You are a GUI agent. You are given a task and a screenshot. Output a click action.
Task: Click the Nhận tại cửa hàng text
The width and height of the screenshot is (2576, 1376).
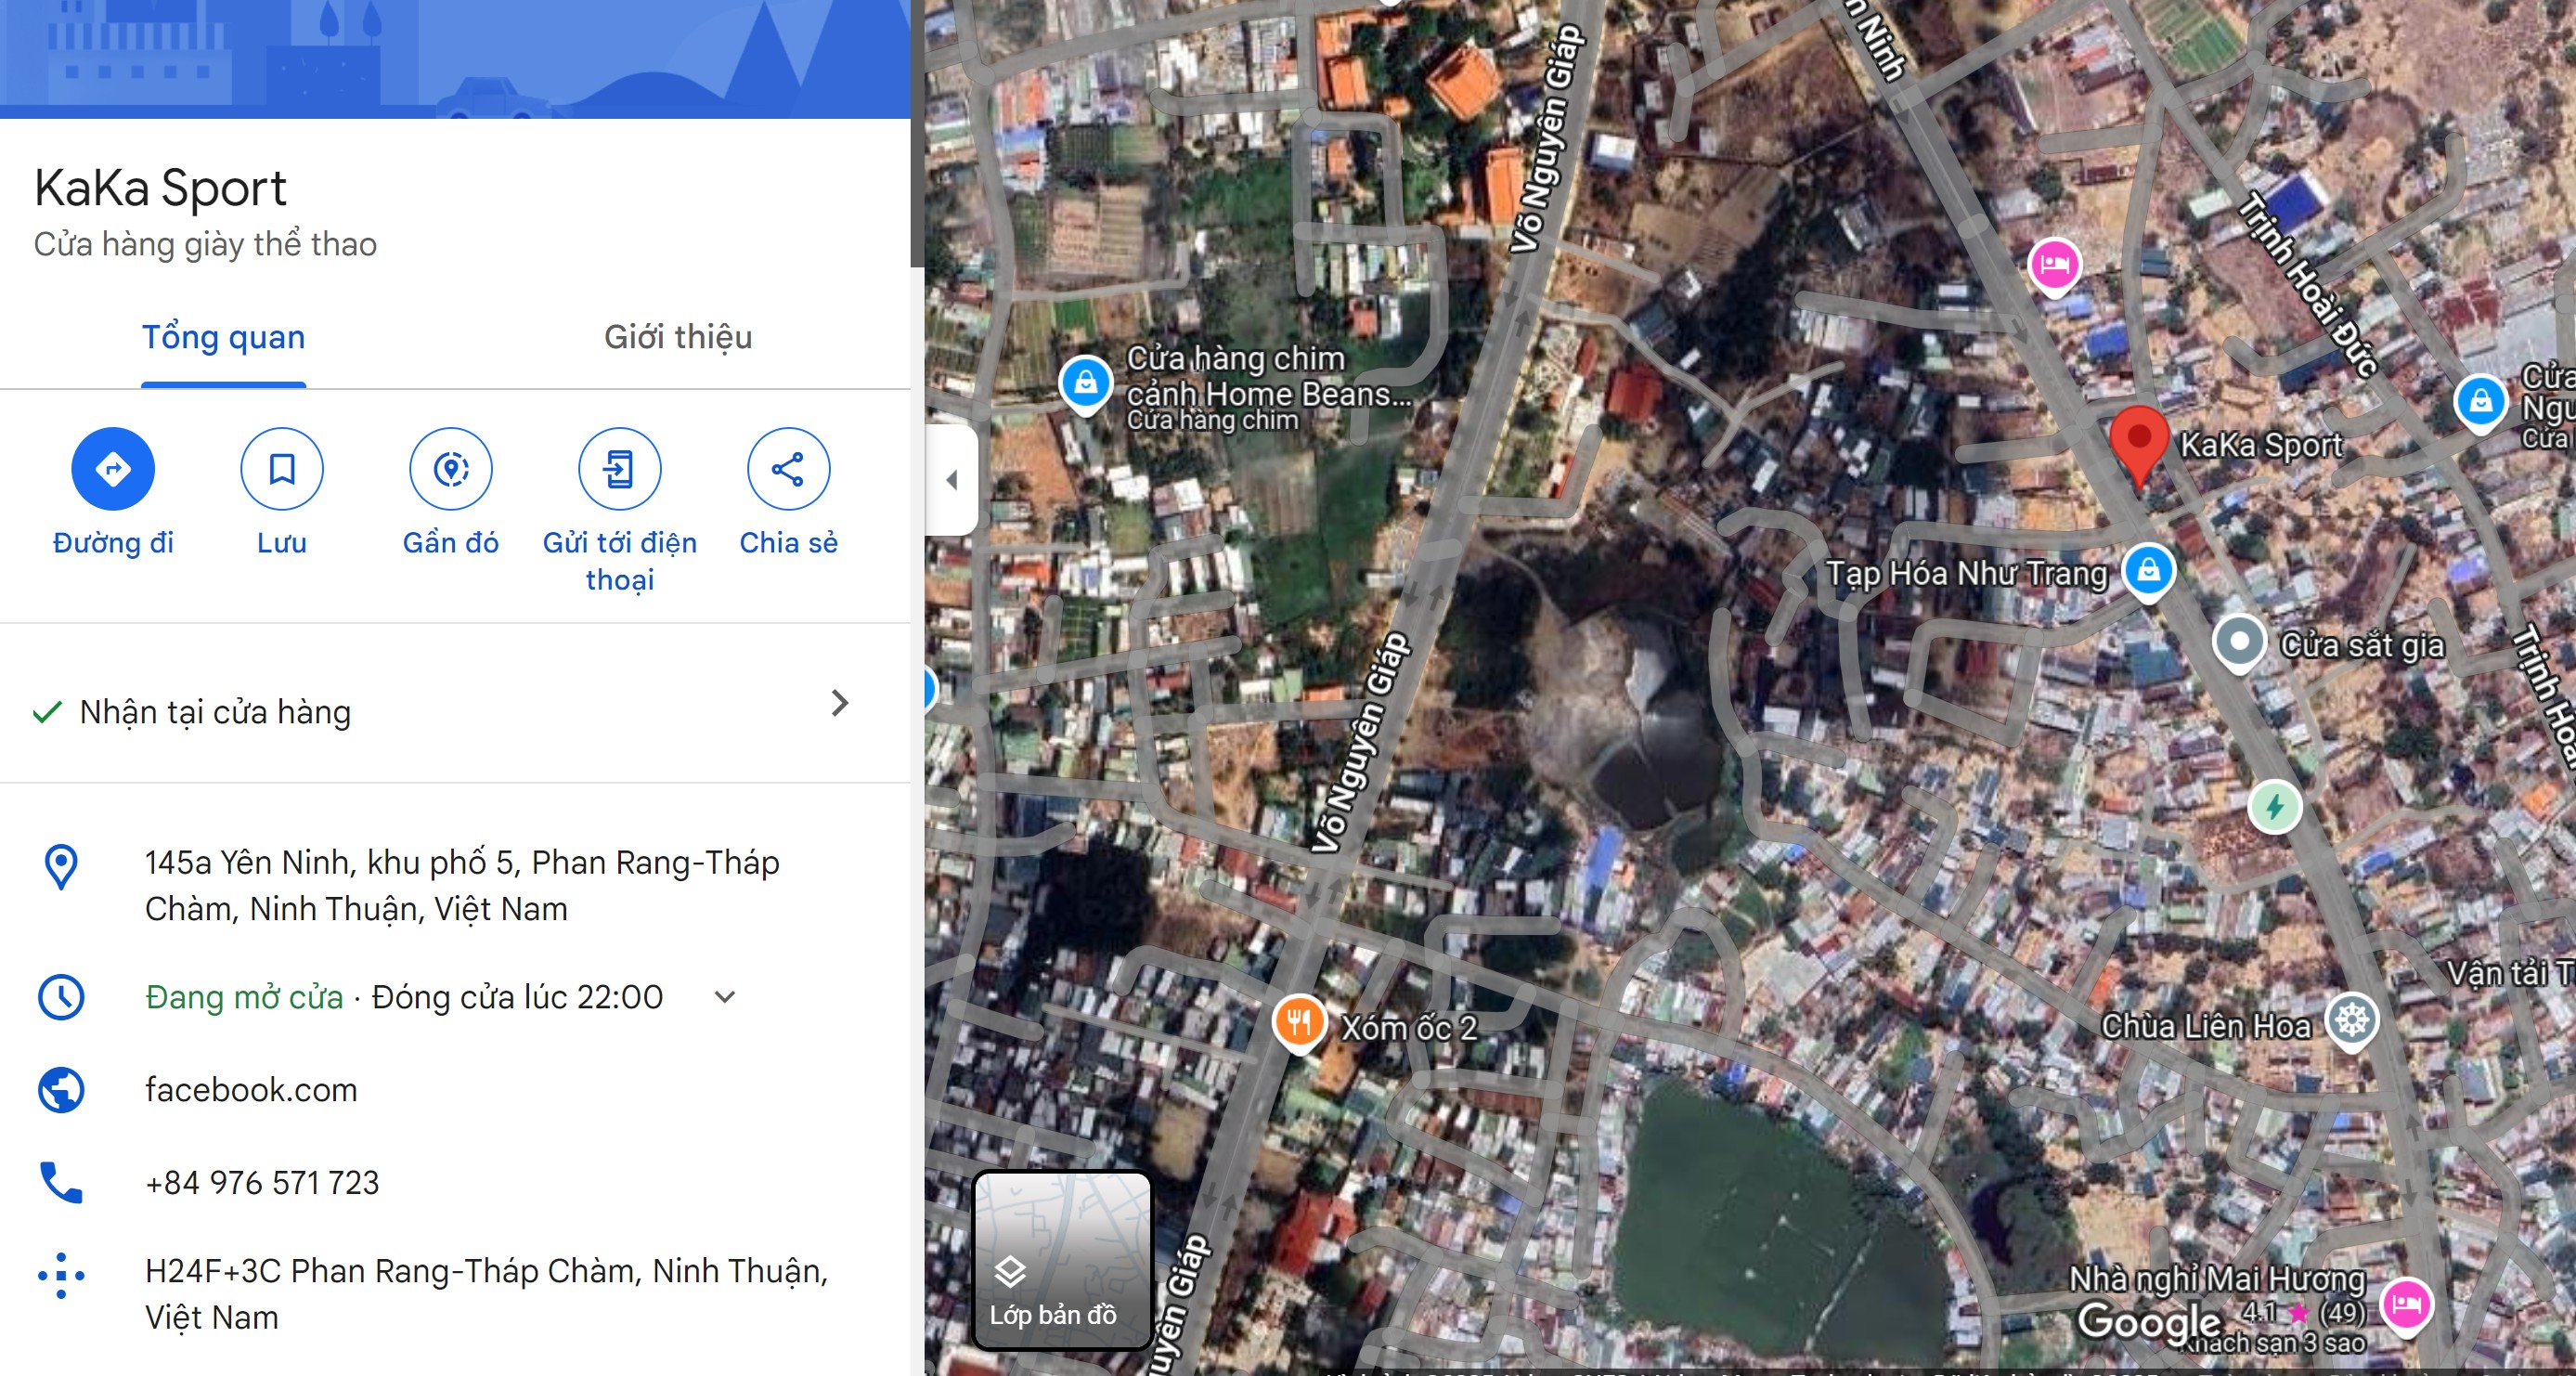[x=215, y=712]
